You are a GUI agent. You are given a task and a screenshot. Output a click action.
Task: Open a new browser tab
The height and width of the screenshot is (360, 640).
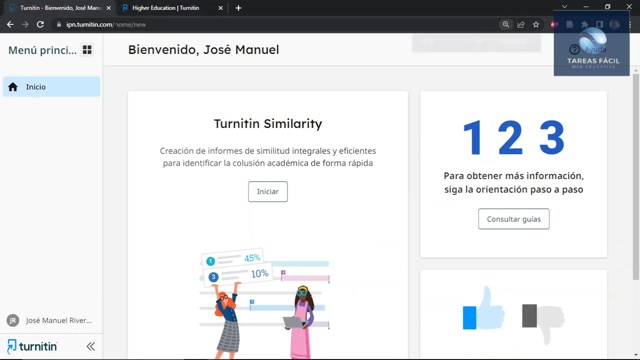238,8
